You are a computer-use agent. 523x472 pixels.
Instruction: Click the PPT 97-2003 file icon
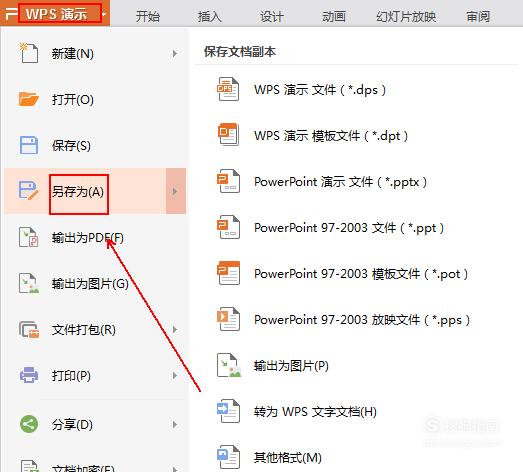coord(228,227)
